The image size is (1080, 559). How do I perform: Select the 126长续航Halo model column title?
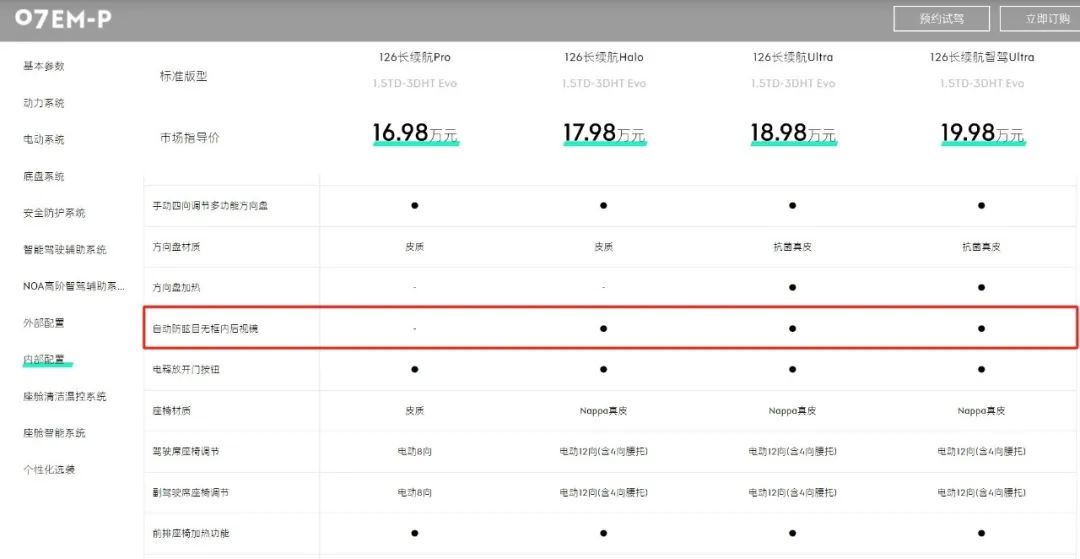(603, 57)
